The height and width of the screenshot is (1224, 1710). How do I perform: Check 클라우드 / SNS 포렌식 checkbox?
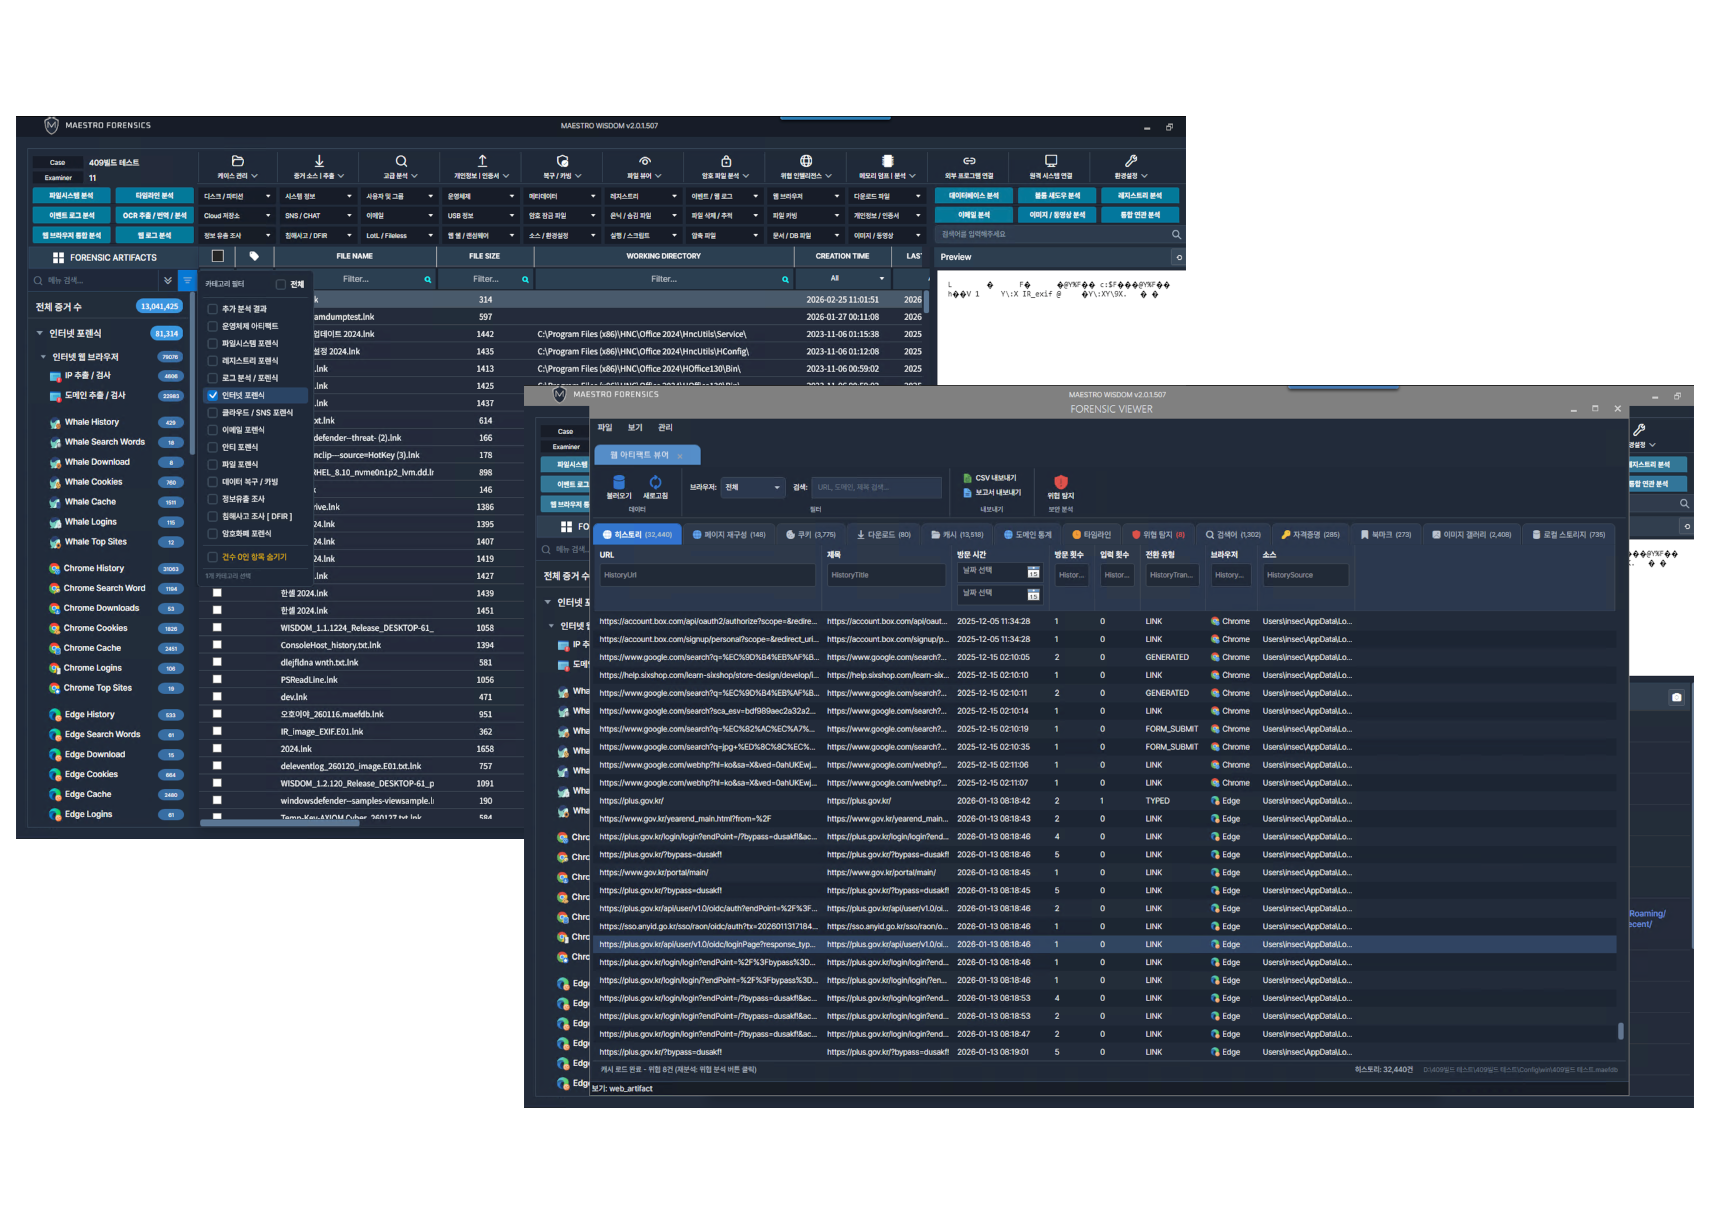click(x=213, y=413)
